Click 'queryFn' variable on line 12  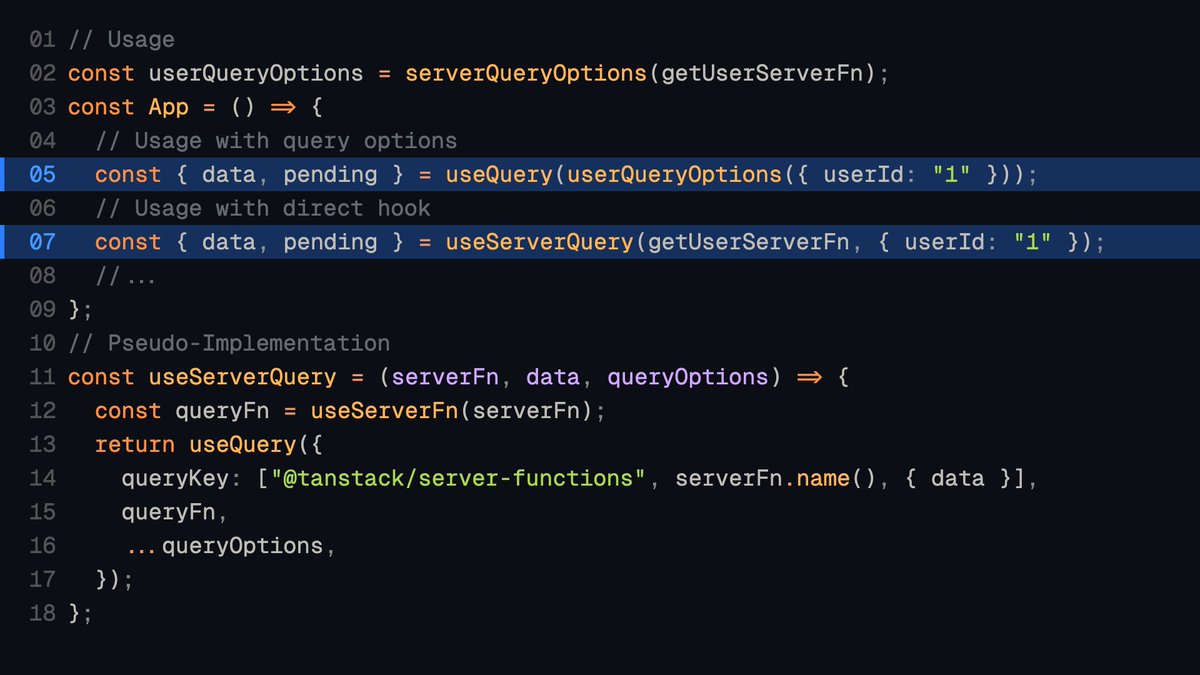tap(222, 411)
